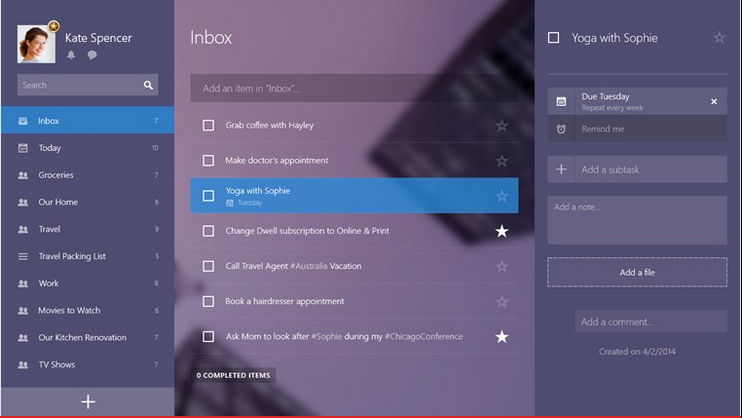This screenshot has height=418, width=743.
Task: Star Grab coffee with Hayley
Action: 502,126
